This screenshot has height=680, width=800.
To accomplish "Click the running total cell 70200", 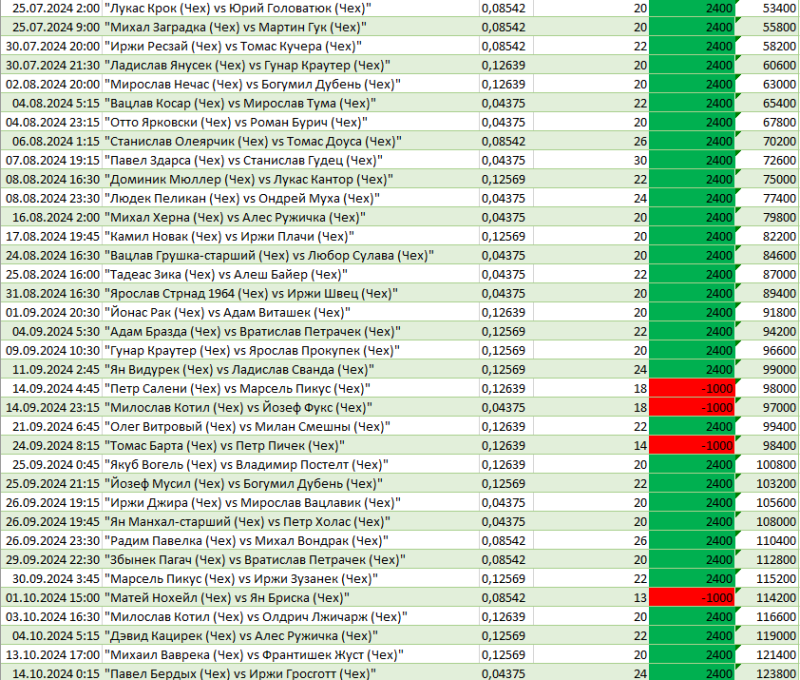I will coord(777,141).
